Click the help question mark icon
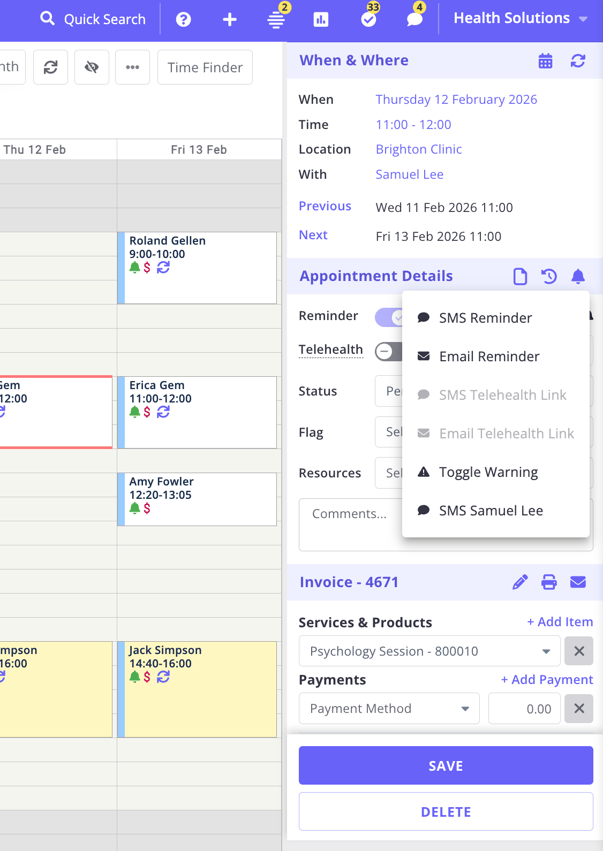The image size is (603, 851). [x=183, y=19]
